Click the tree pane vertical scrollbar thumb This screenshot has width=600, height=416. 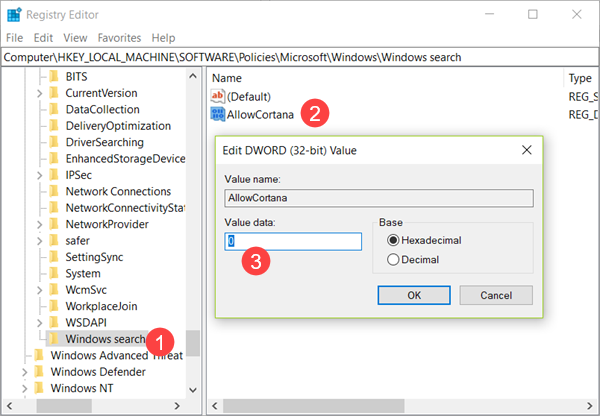tap(193, 343)
